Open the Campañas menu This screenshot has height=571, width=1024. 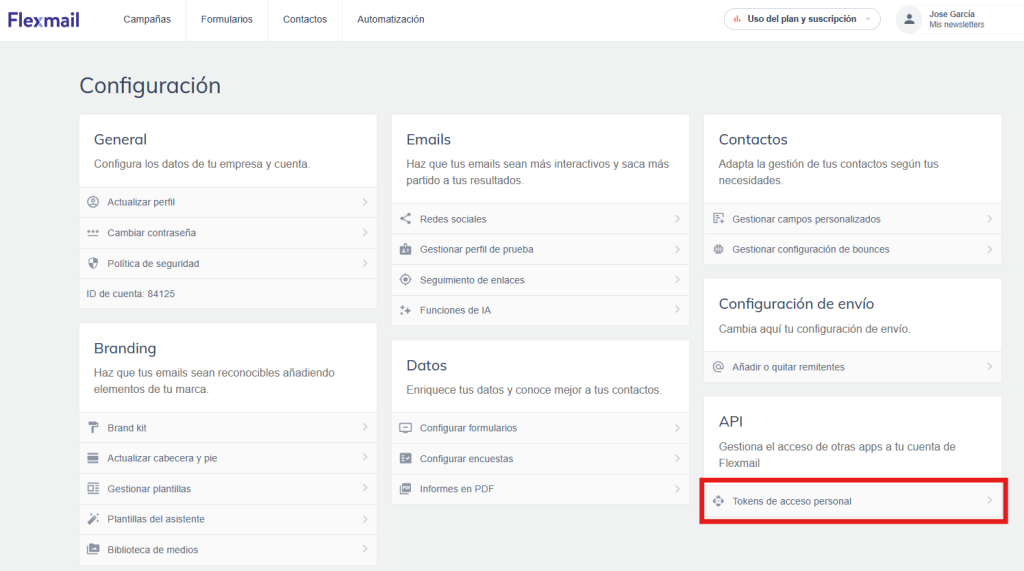[147, 20]
